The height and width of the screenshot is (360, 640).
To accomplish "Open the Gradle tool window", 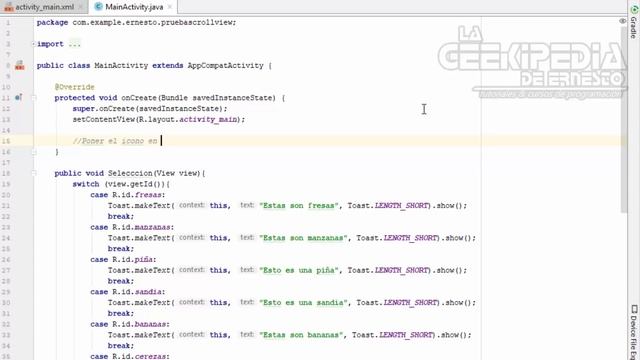I will (634, 21).
